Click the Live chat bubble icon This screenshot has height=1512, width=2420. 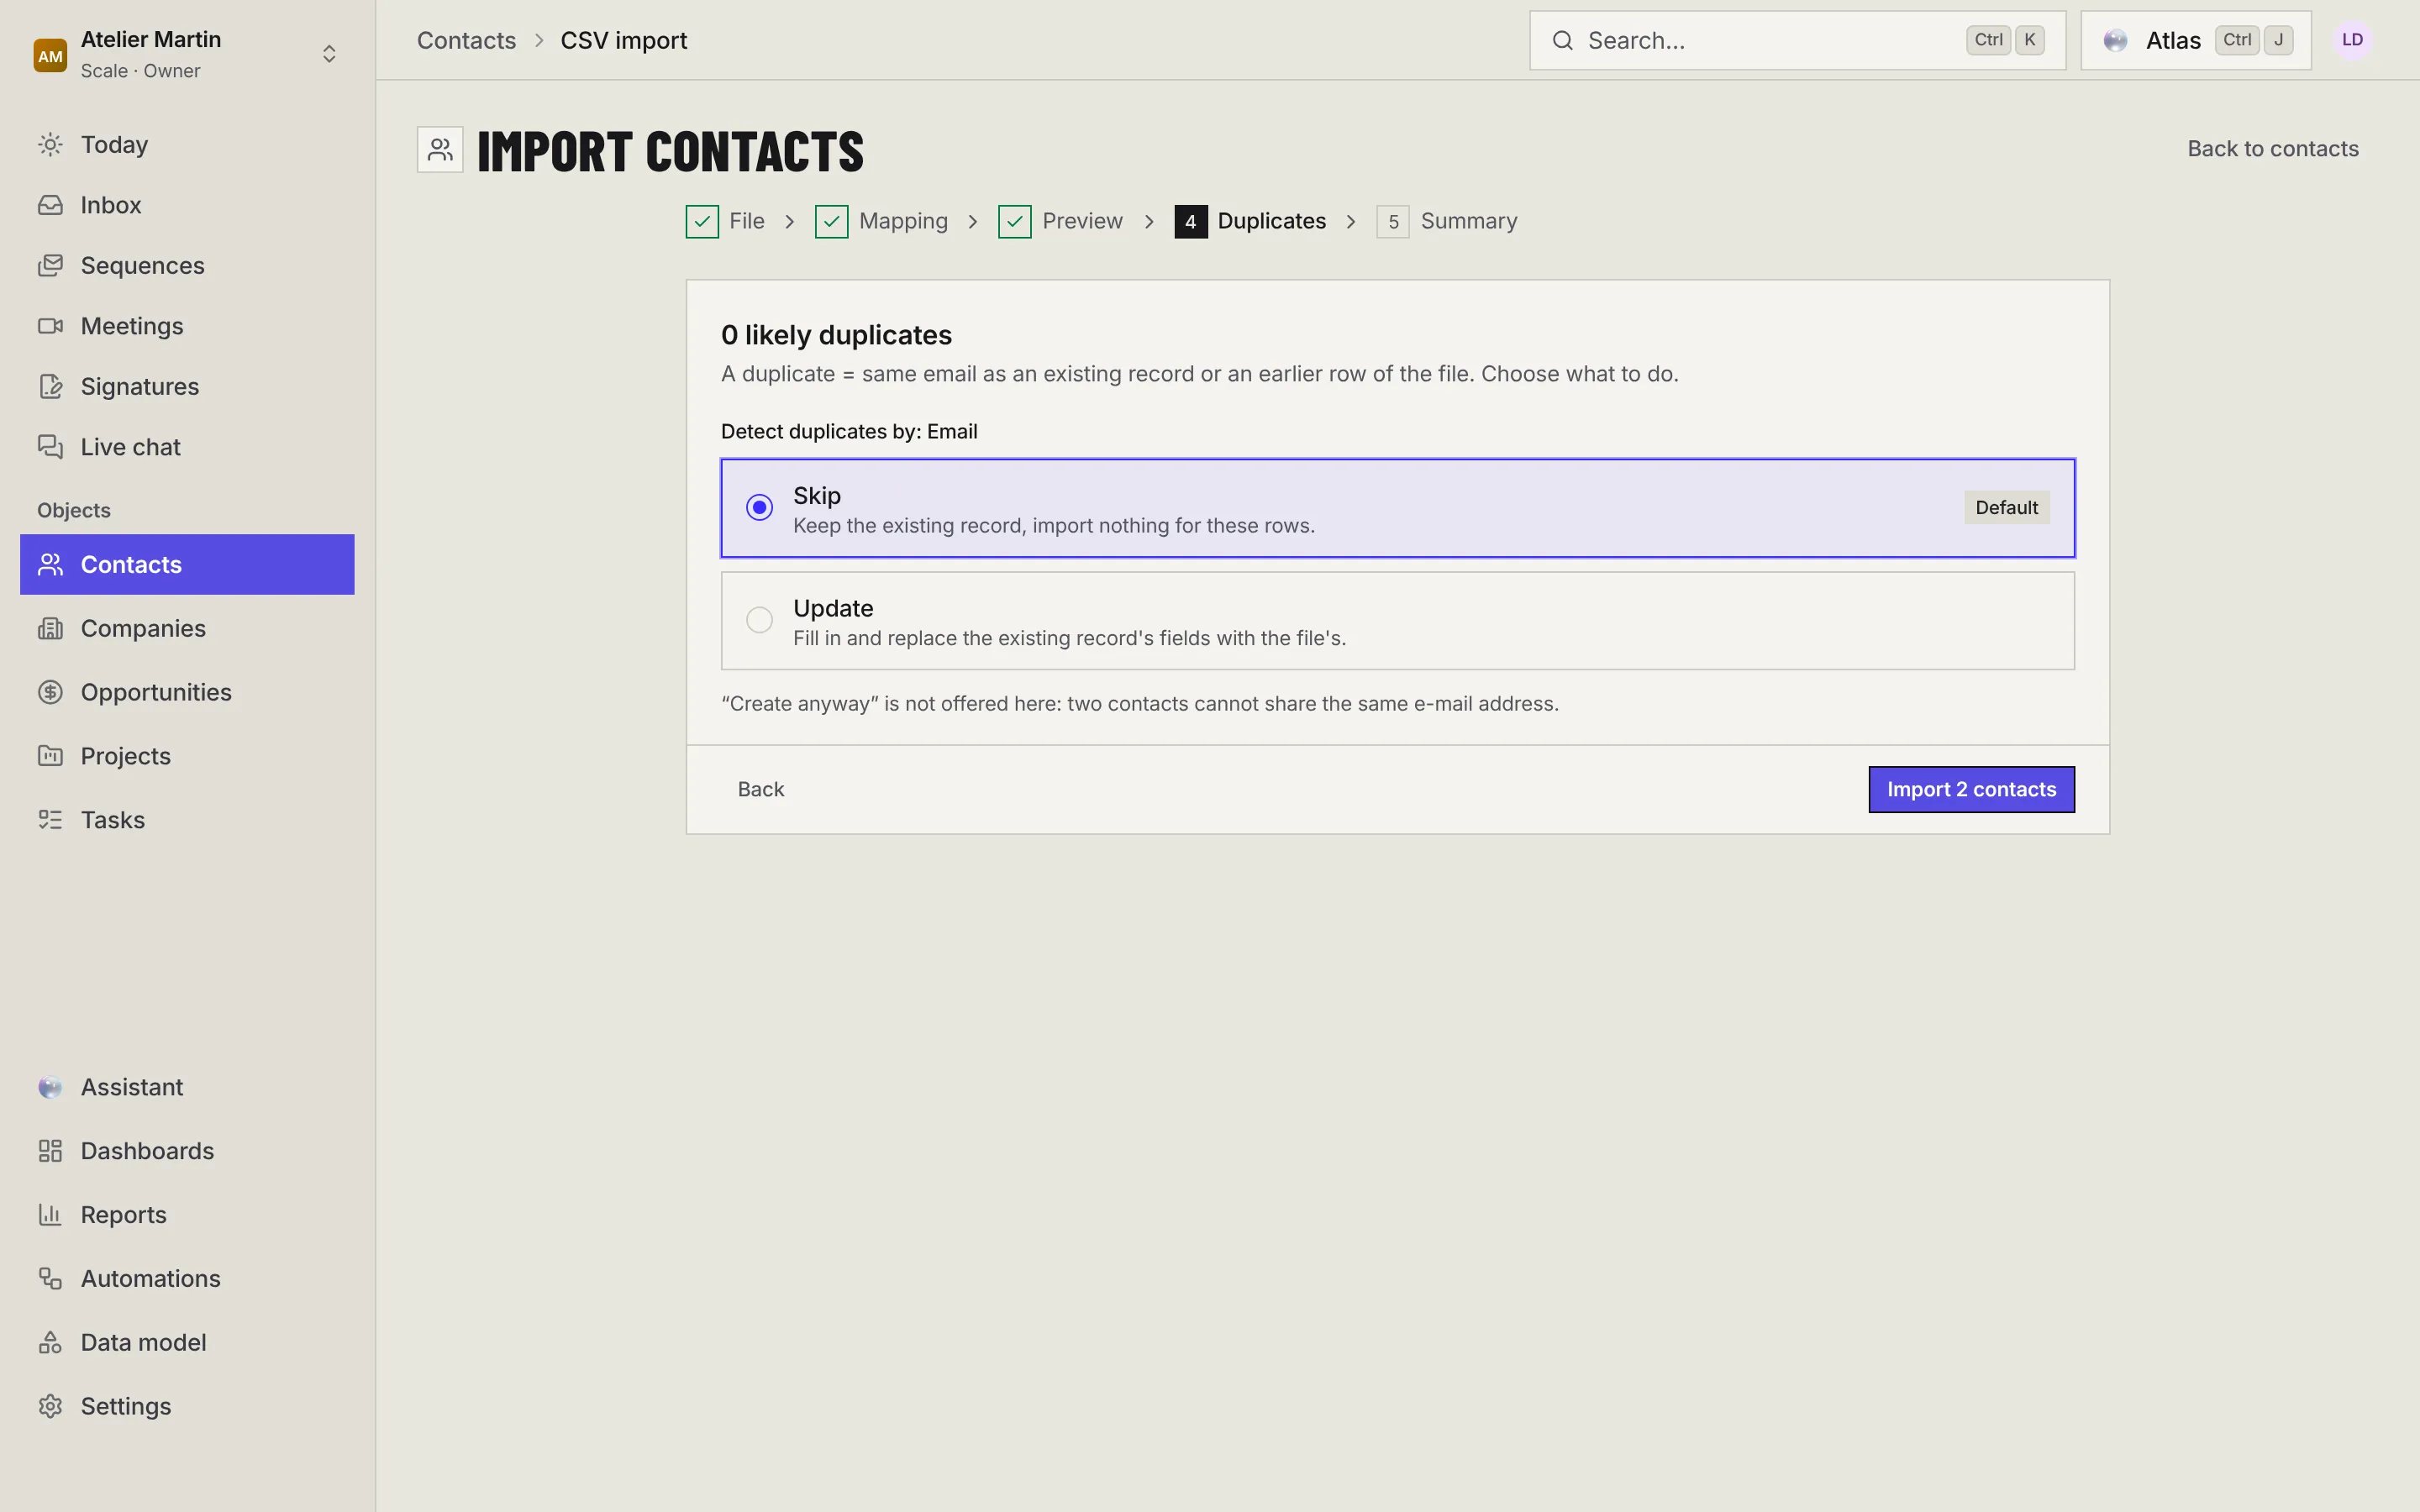(50, 447)
